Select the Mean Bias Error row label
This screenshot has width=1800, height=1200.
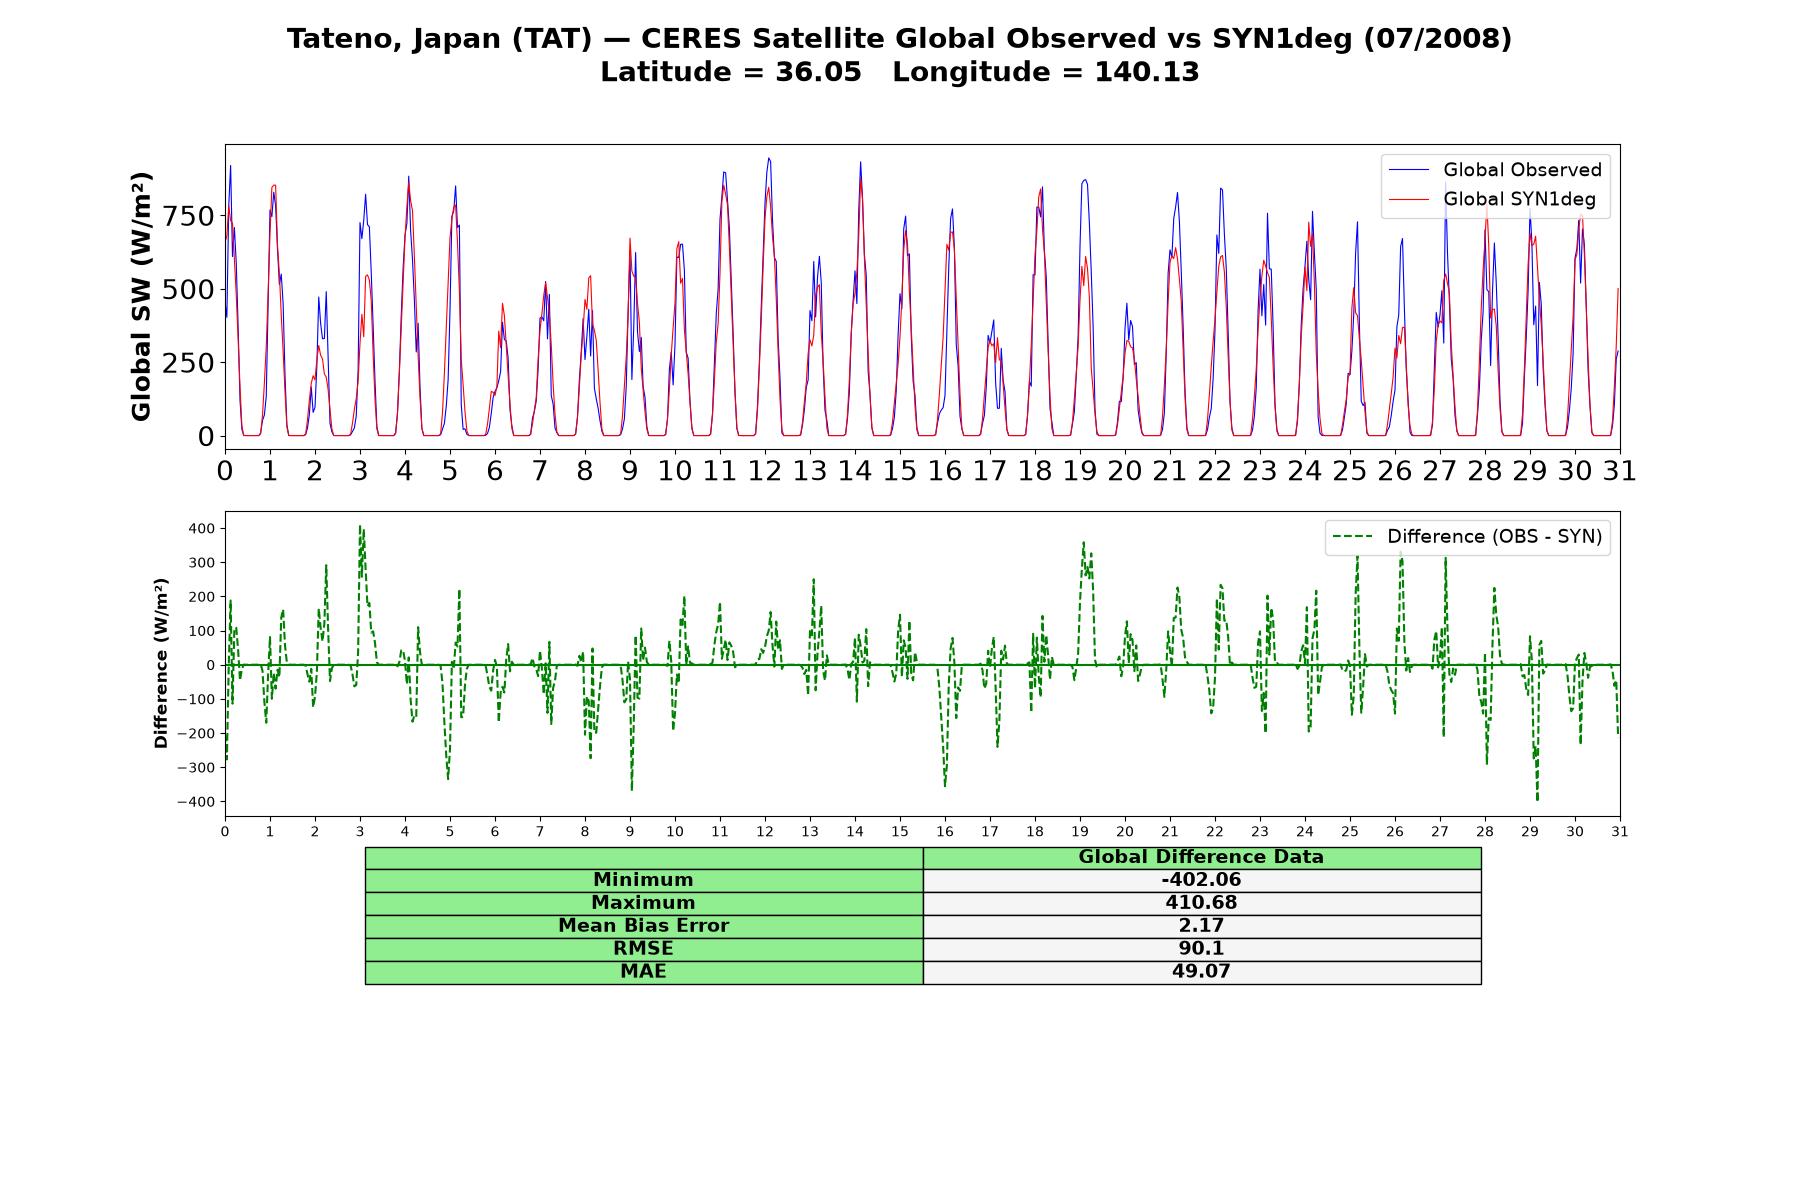tap(644, 926)
